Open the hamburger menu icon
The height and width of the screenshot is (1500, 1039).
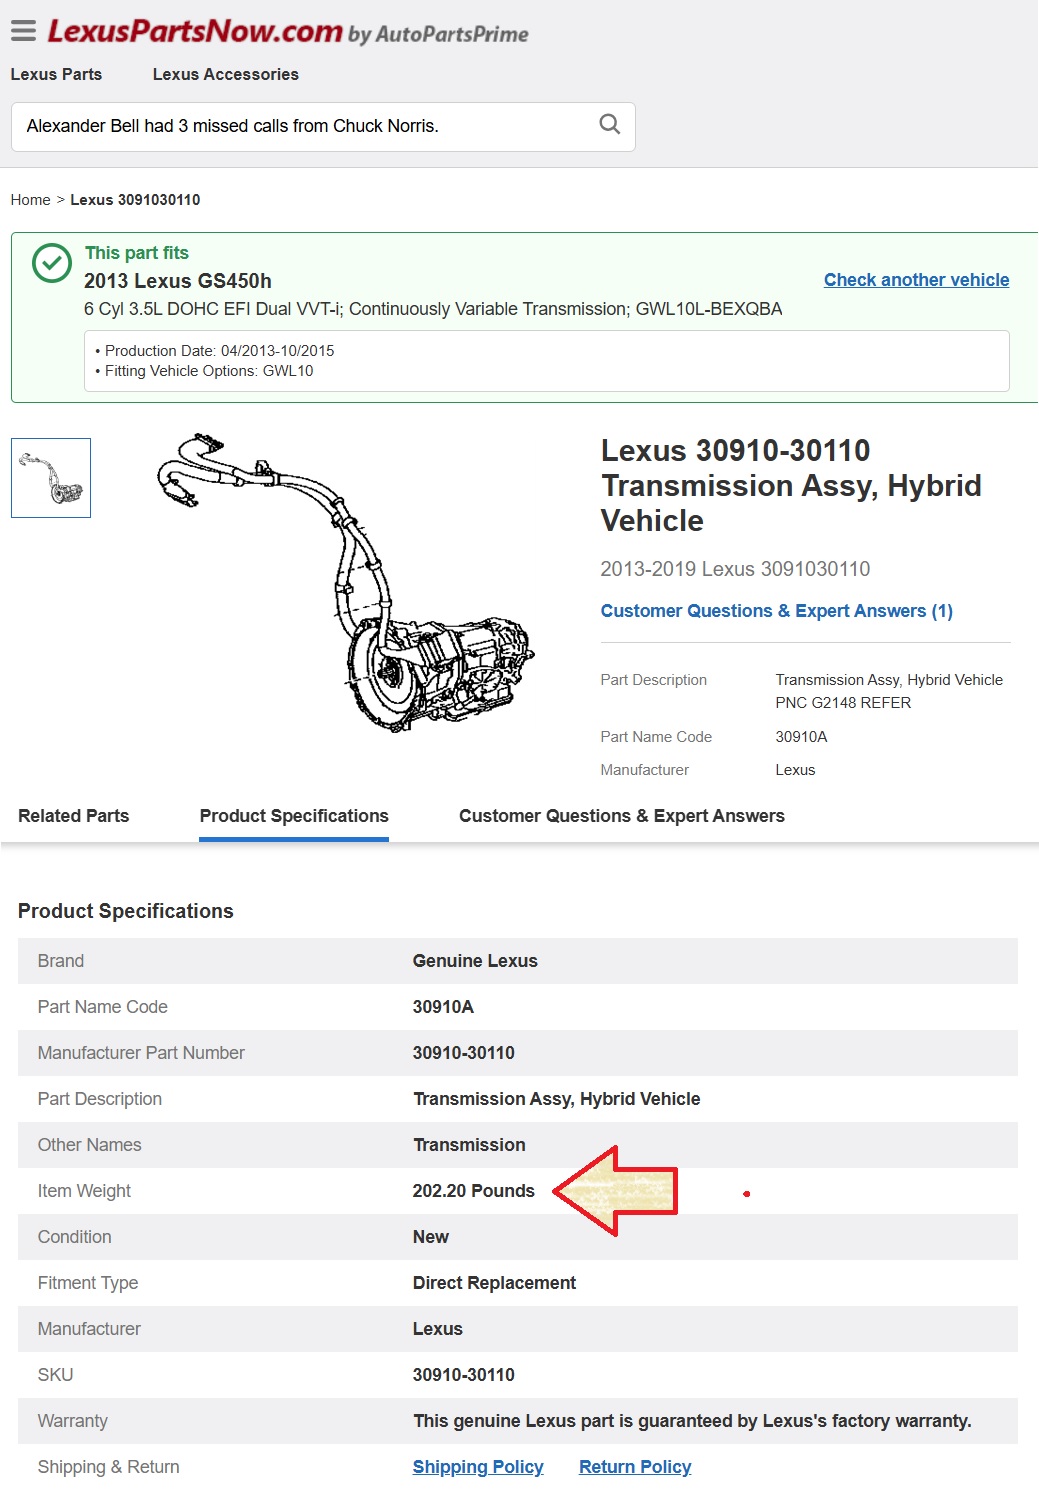click(23, 31)
